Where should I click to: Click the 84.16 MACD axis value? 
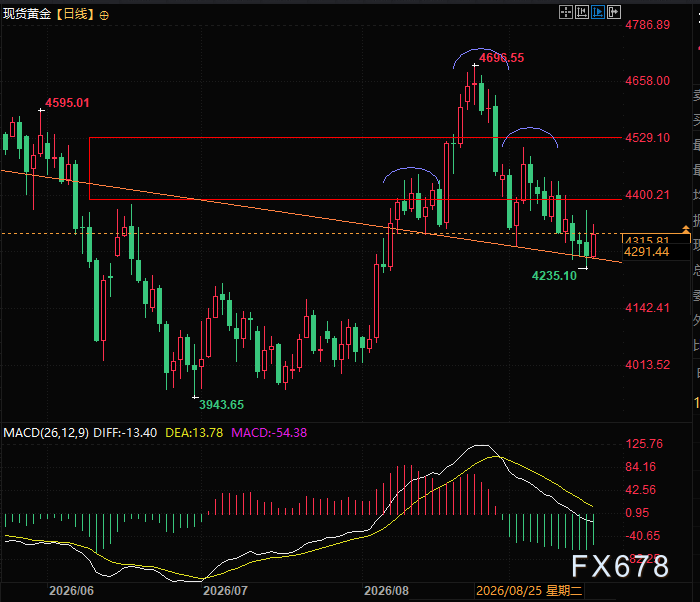pos(641,467)
